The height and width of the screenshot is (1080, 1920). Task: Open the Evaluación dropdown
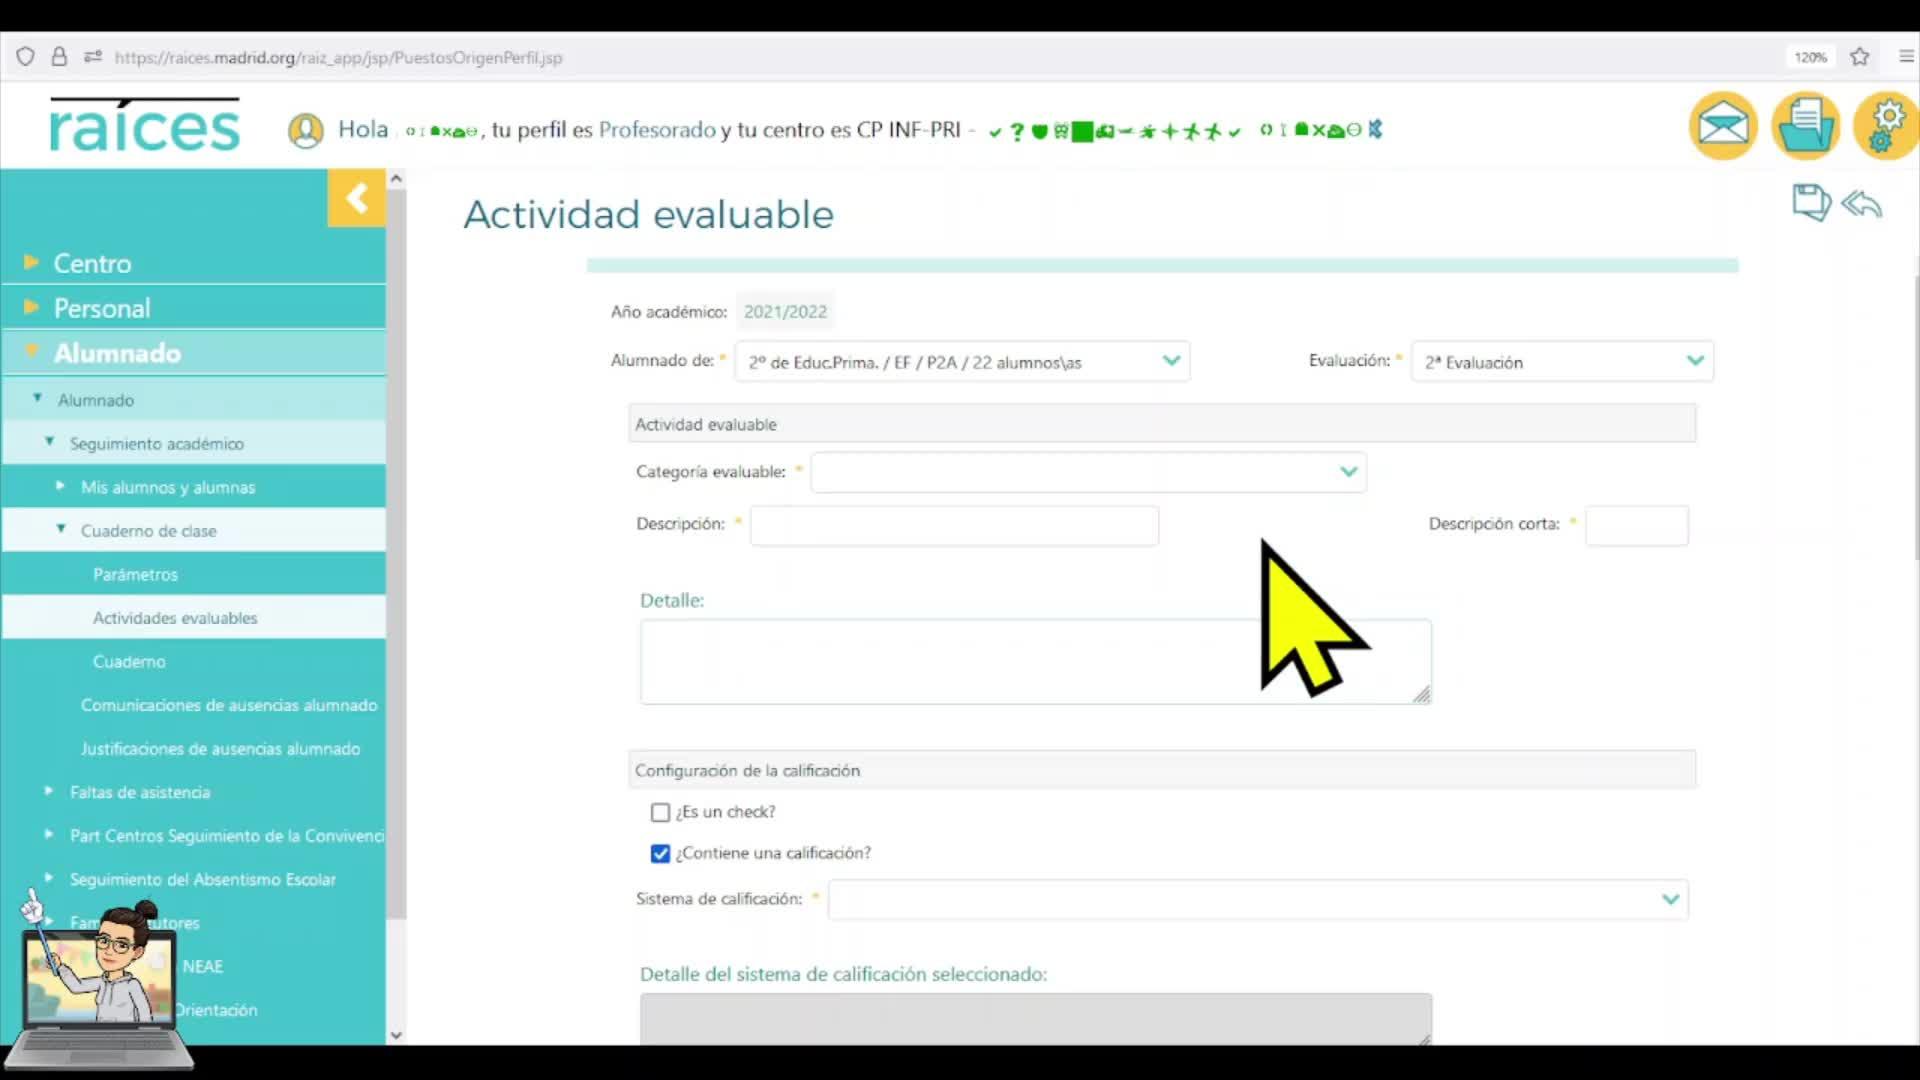1561,362
